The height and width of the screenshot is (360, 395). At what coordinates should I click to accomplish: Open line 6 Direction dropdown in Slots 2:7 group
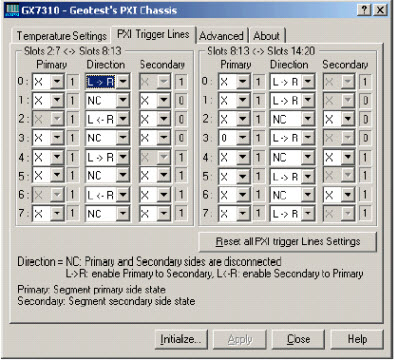(108, 195)
